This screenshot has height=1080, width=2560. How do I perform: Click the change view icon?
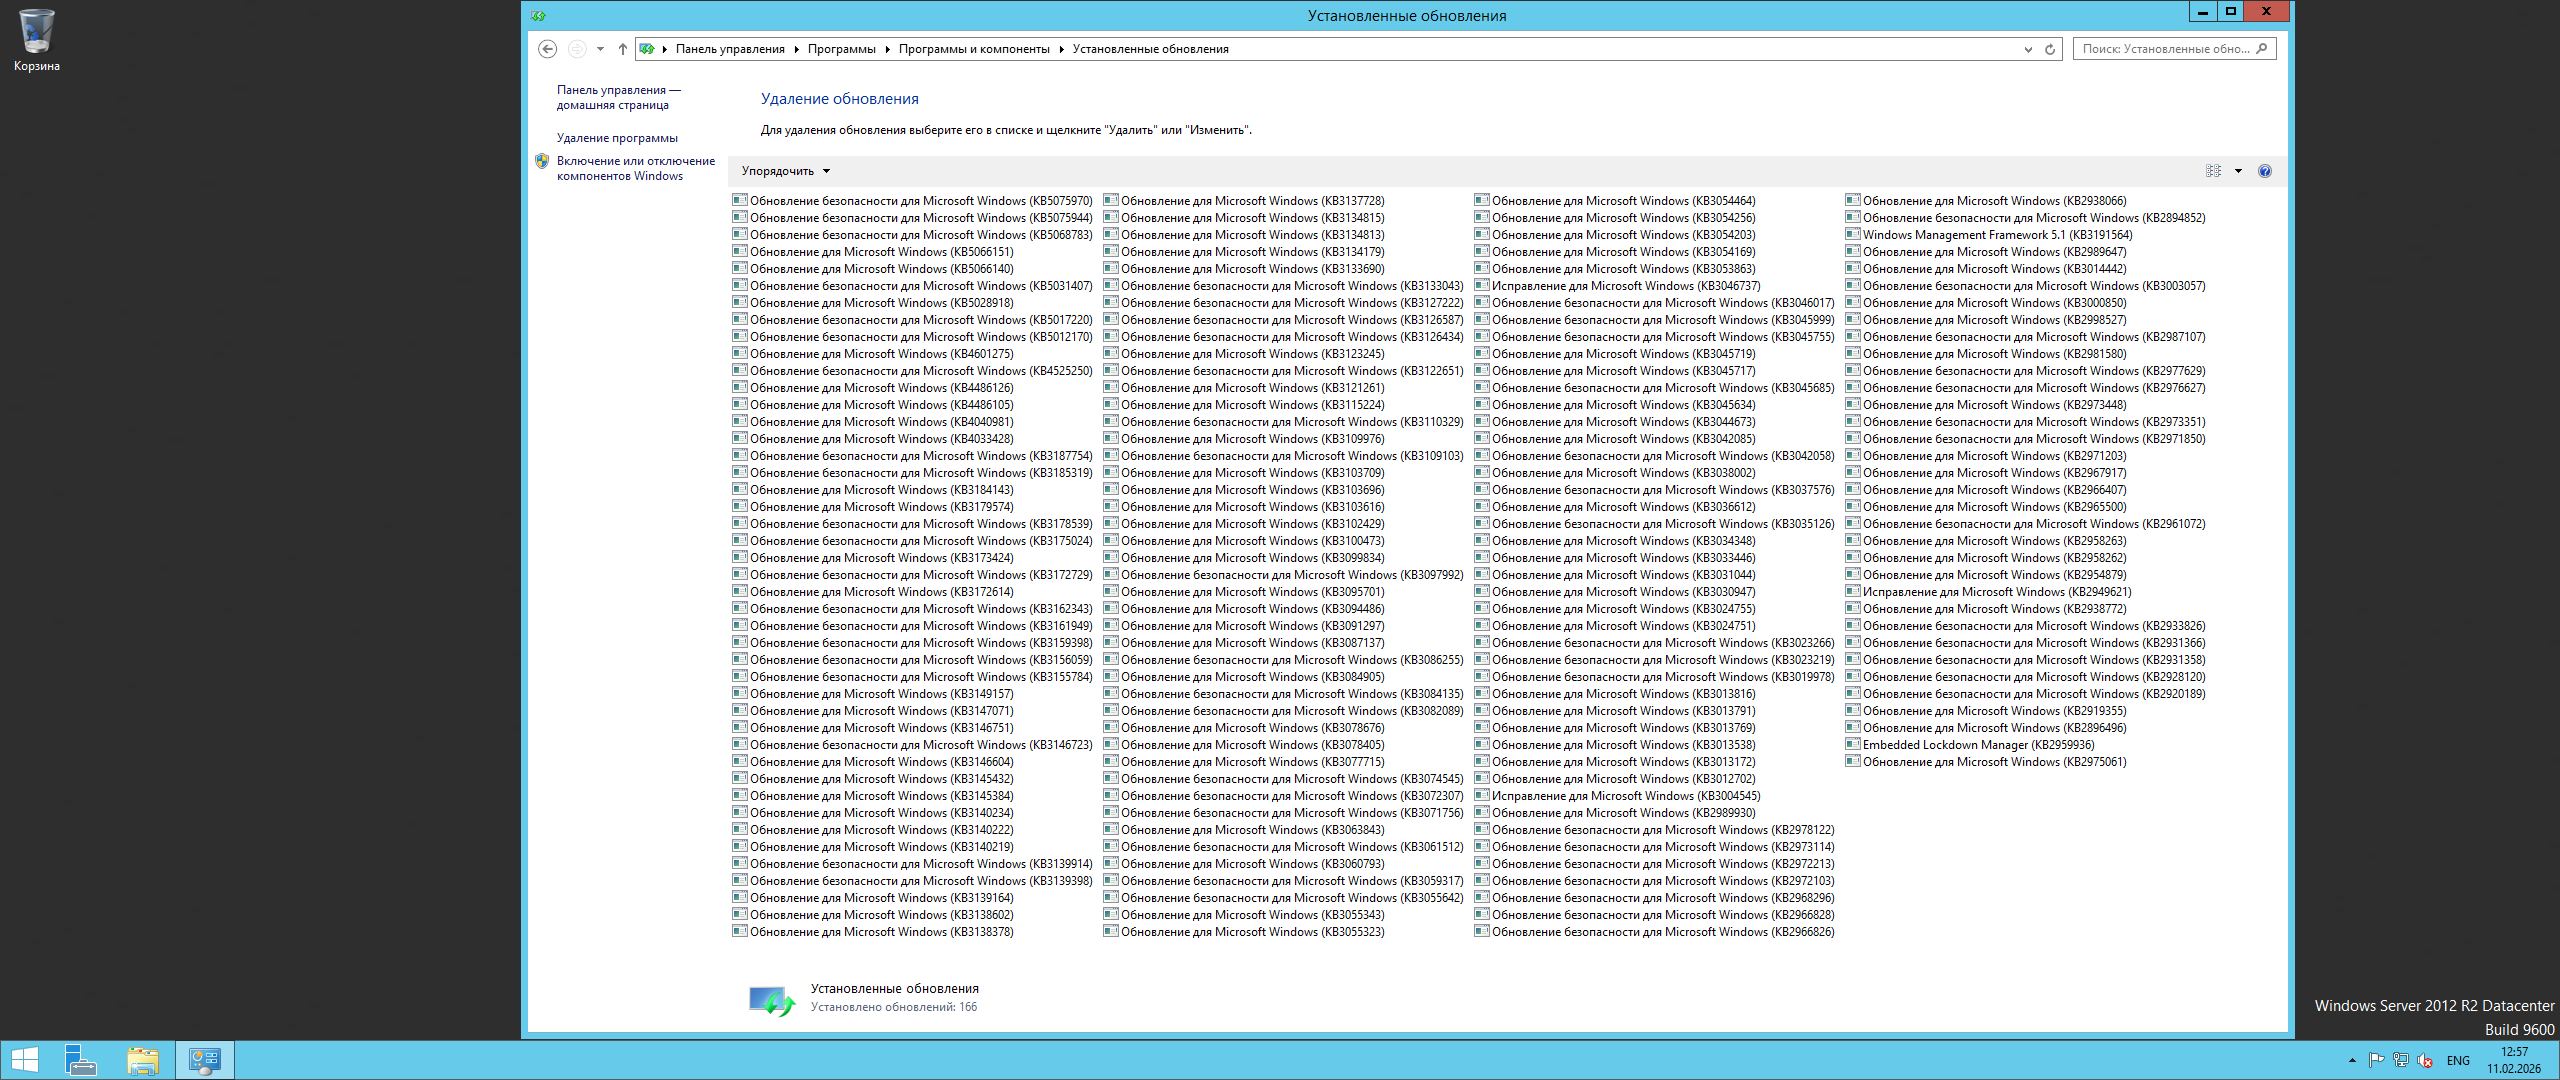click(2213, 171)
